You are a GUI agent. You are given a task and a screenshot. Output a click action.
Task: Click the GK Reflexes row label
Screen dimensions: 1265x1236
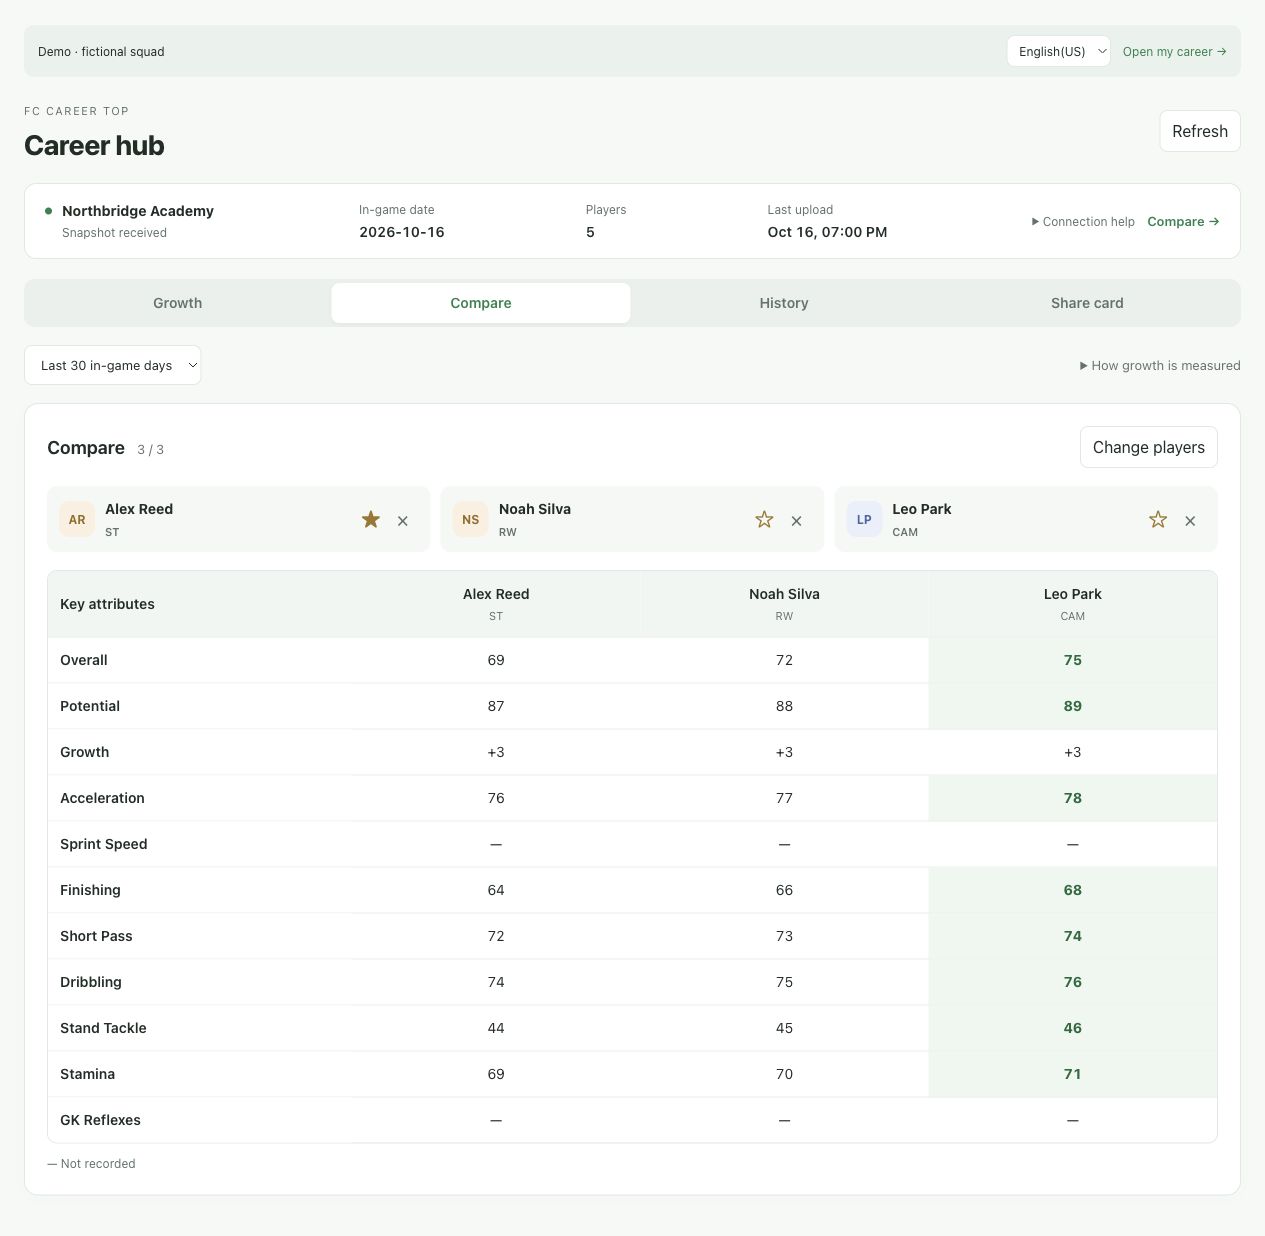100,1120
